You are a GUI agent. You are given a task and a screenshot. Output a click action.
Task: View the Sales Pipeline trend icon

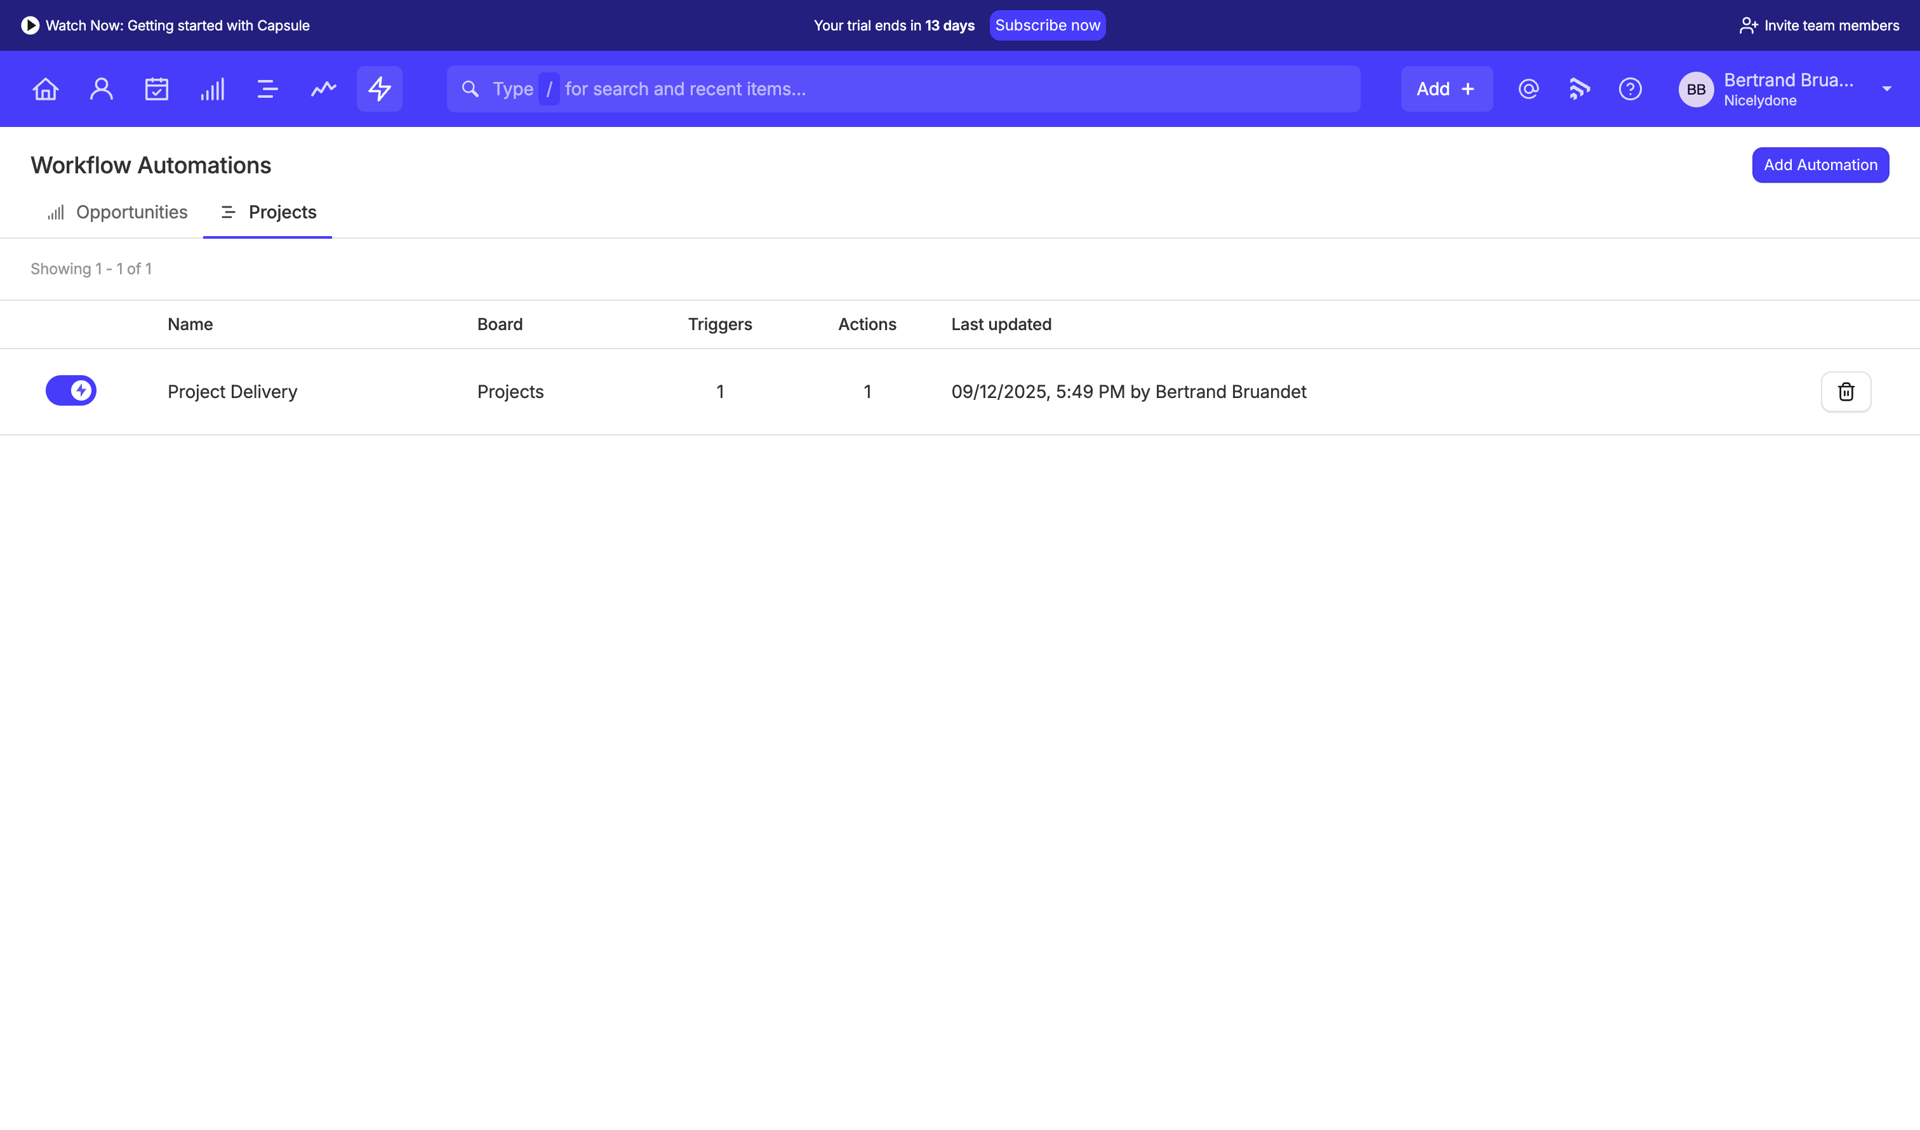click(x=323, y=89)
